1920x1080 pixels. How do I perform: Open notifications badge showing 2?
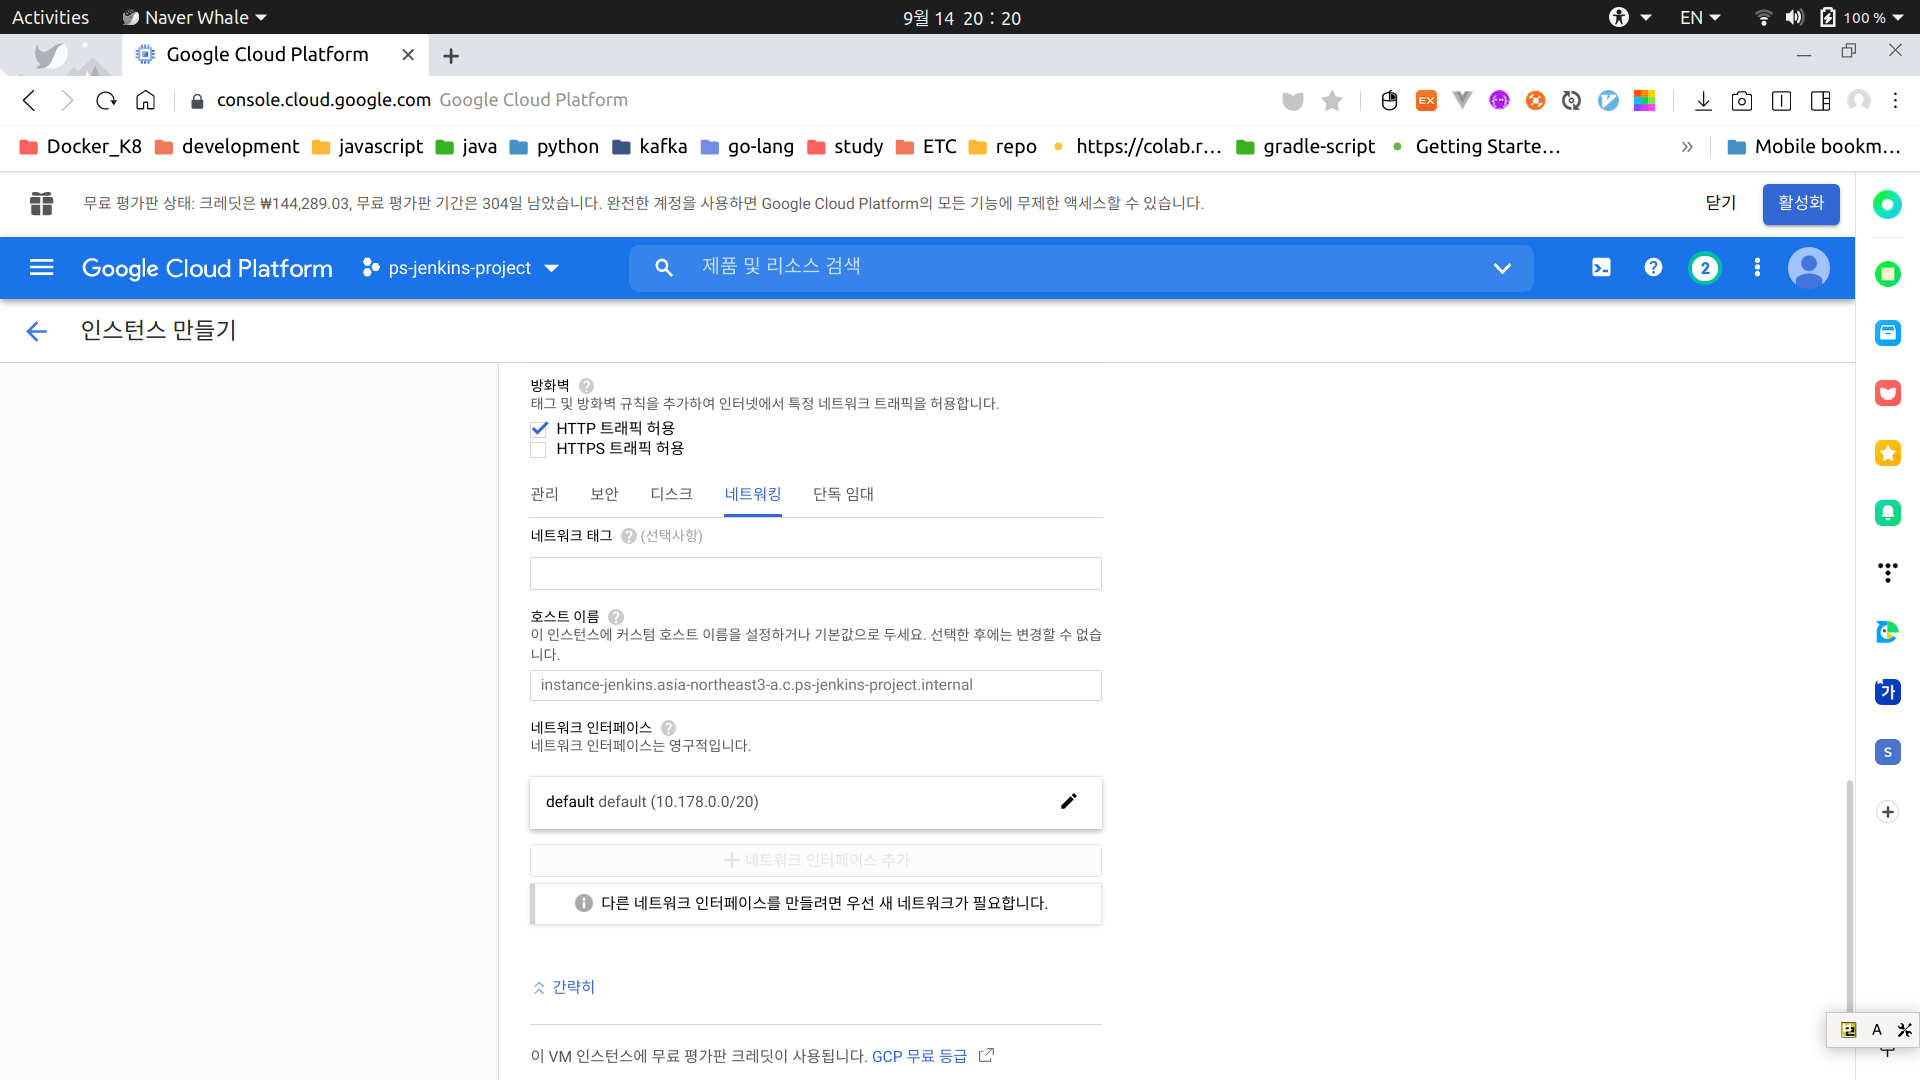[x=1705, y=268]
